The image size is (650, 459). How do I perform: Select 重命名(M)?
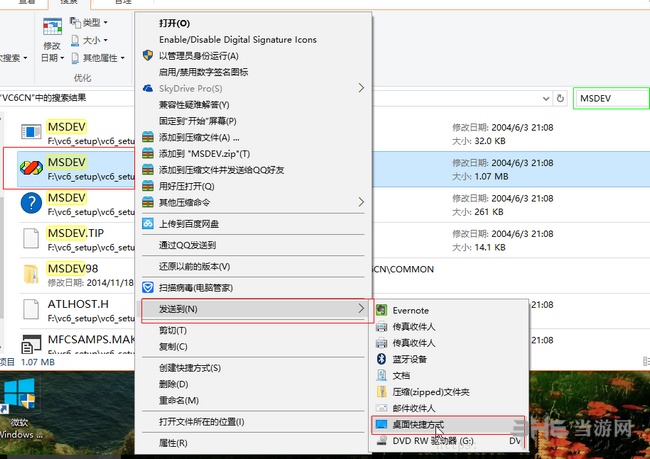(x=179, y=401)
